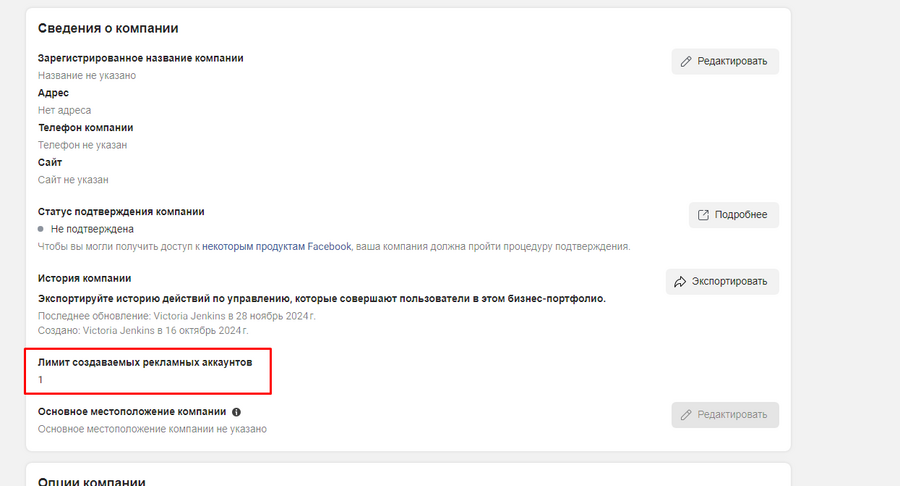
Task: Click the Нет адреса text under Адрес
Action: (64, 110)
